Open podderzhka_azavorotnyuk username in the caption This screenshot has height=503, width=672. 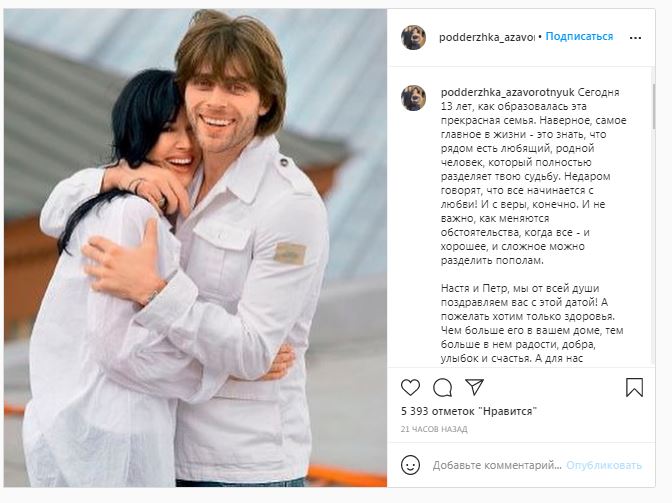click(x=507, y=92)
